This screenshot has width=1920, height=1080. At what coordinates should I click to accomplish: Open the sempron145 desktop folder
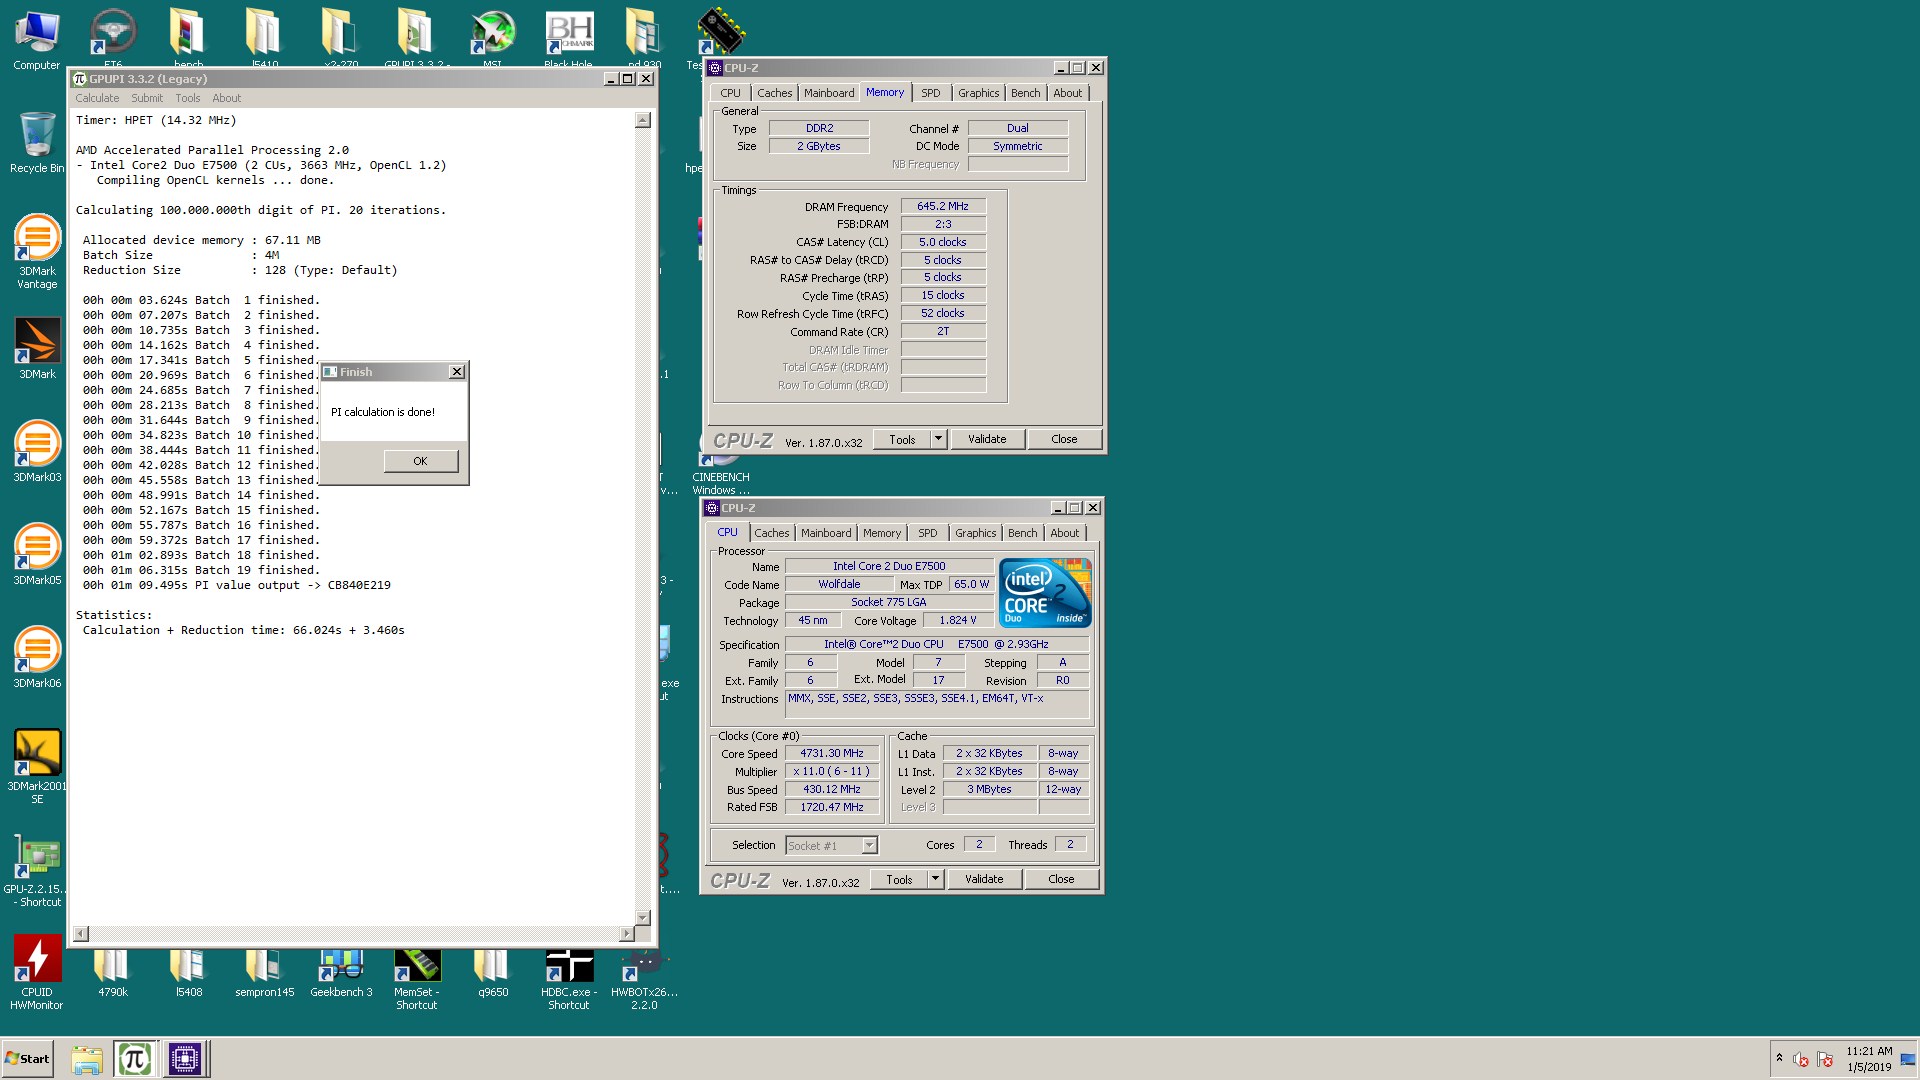click(264, 973)
